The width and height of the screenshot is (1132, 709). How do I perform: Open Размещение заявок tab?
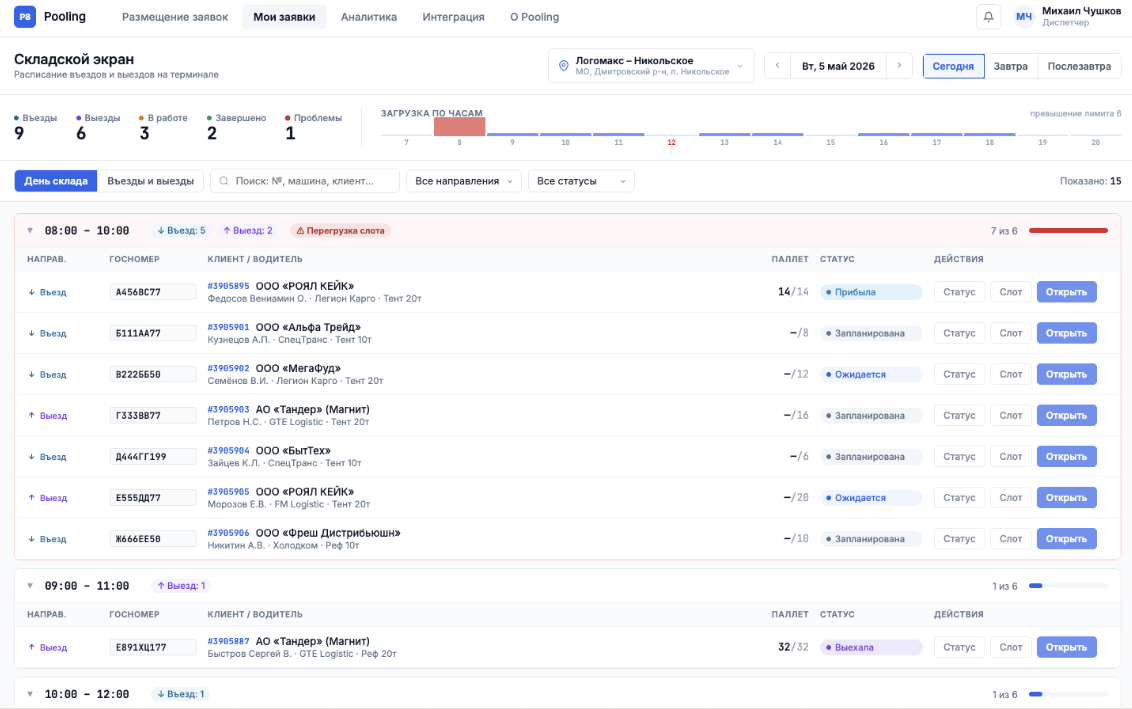(x=175, y=17)
